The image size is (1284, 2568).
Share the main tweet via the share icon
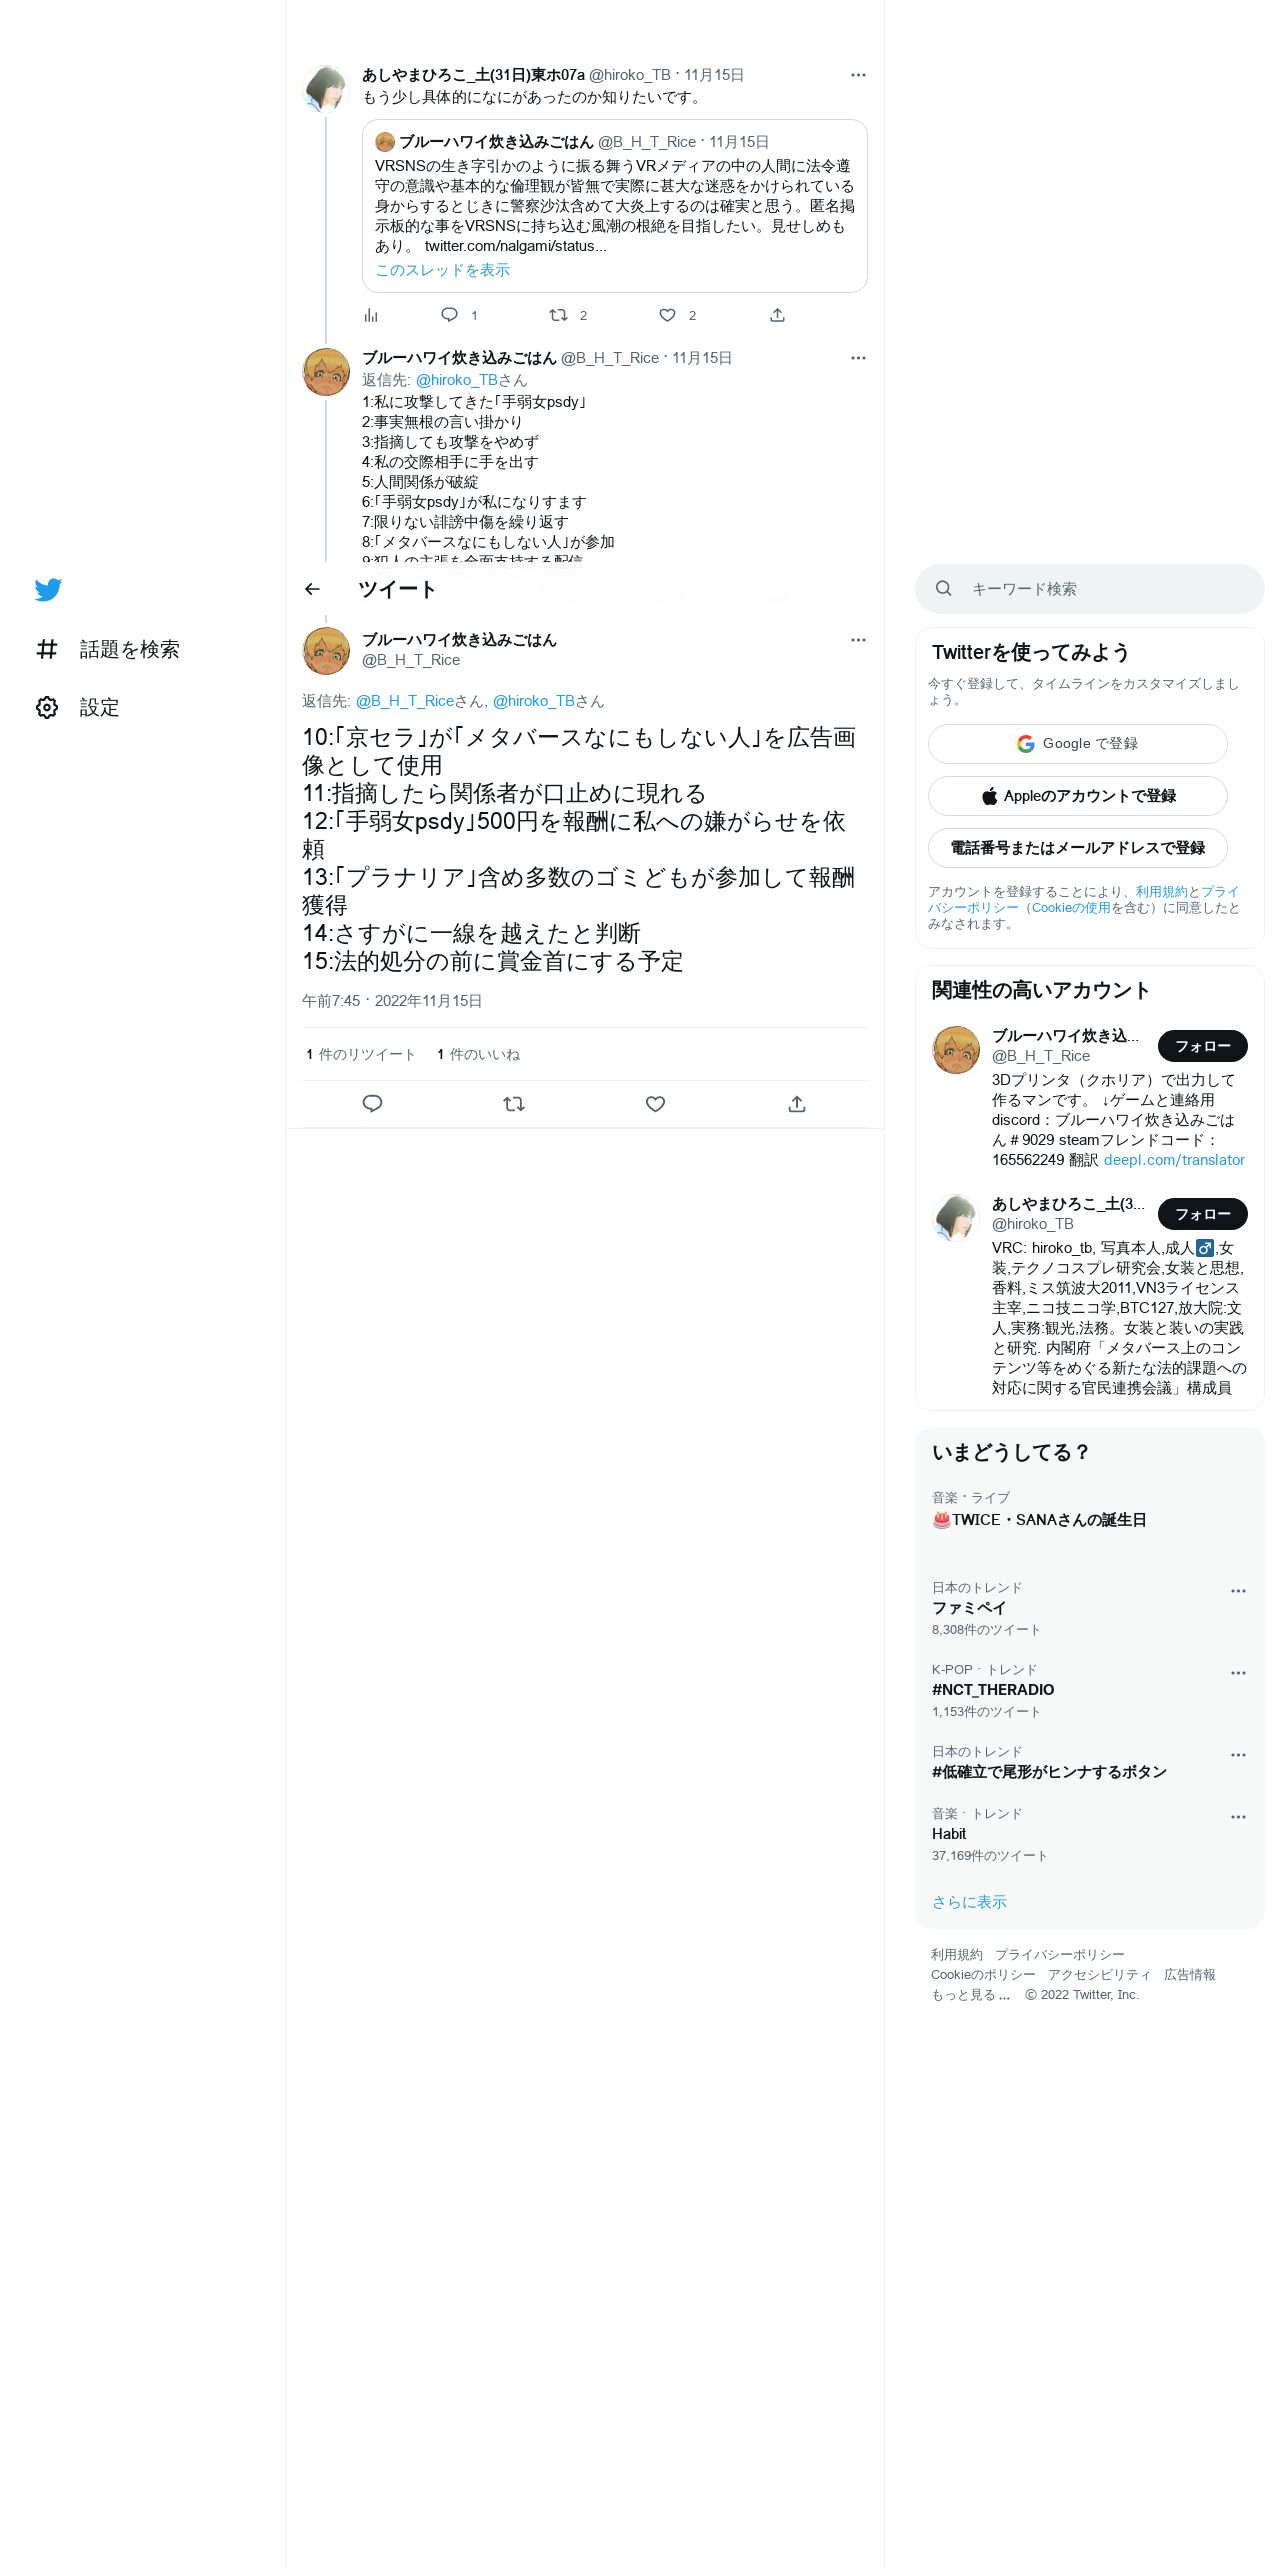tap(797, 1104)
